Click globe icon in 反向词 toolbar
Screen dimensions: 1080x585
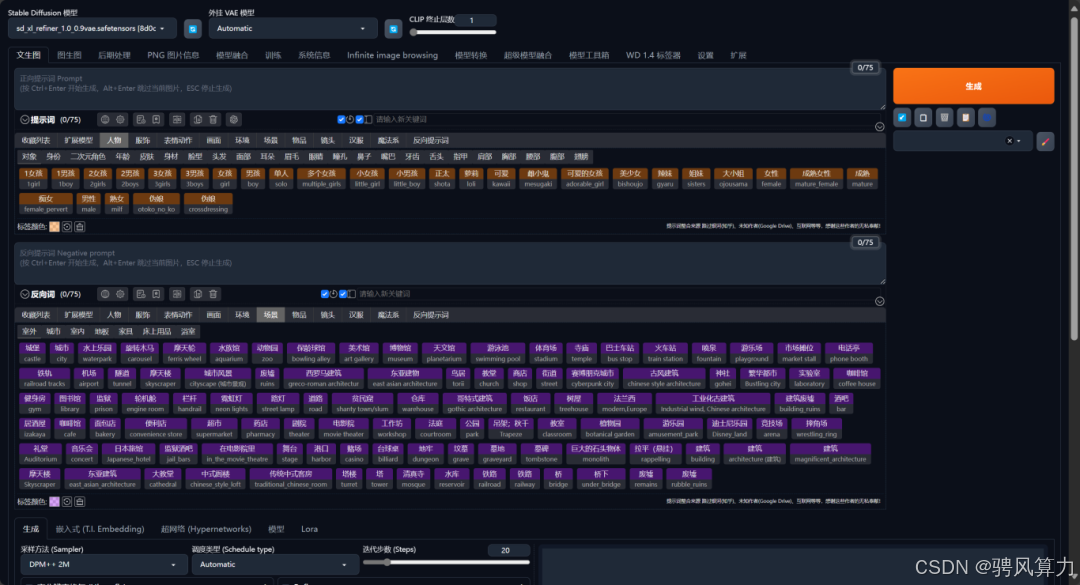(x=105, y=294)
